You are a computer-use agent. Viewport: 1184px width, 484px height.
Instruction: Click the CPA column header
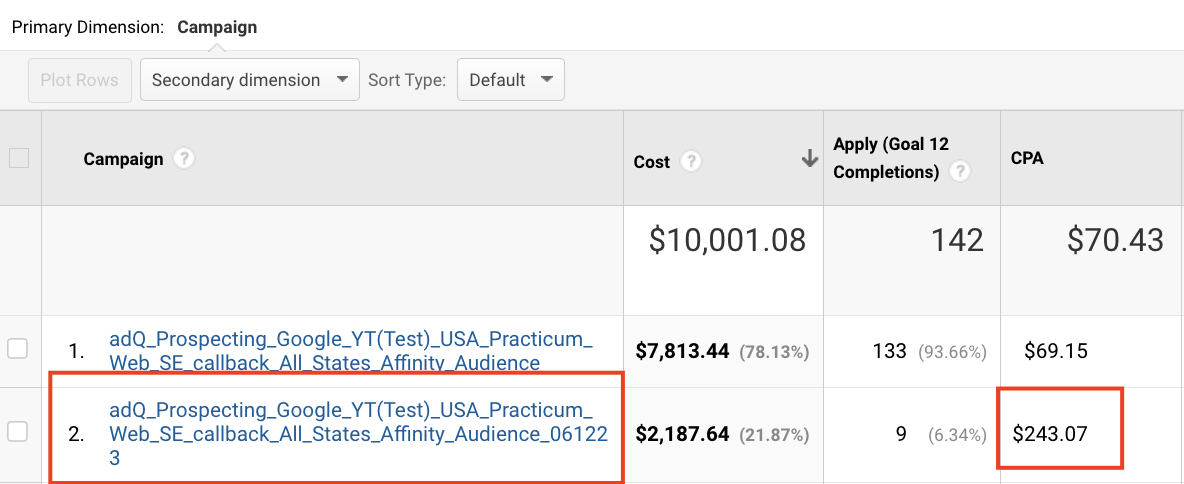point(1027,158)
